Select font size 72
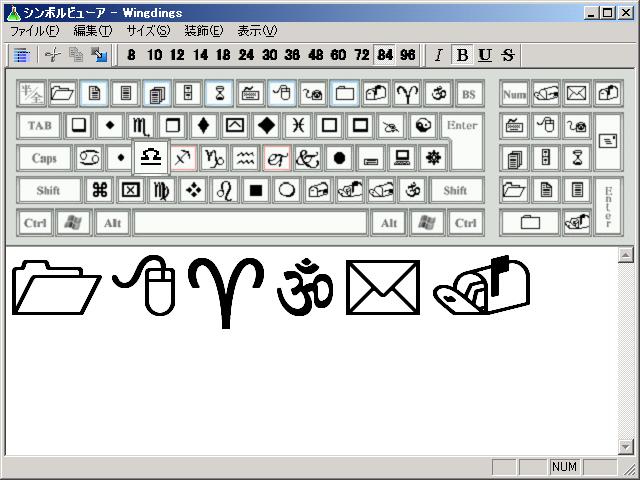This screenshot has height=480, width=640. 362,55
